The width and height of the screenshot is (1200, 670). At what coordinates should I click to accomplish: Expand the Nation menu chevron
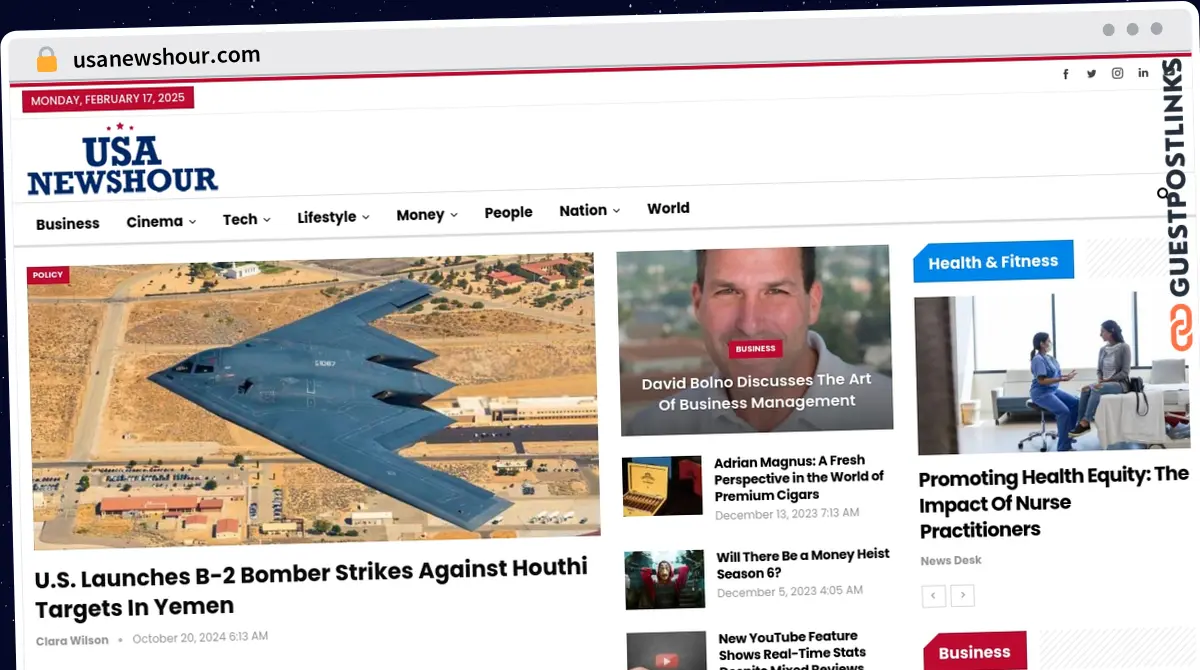click(x=616, y=210)
